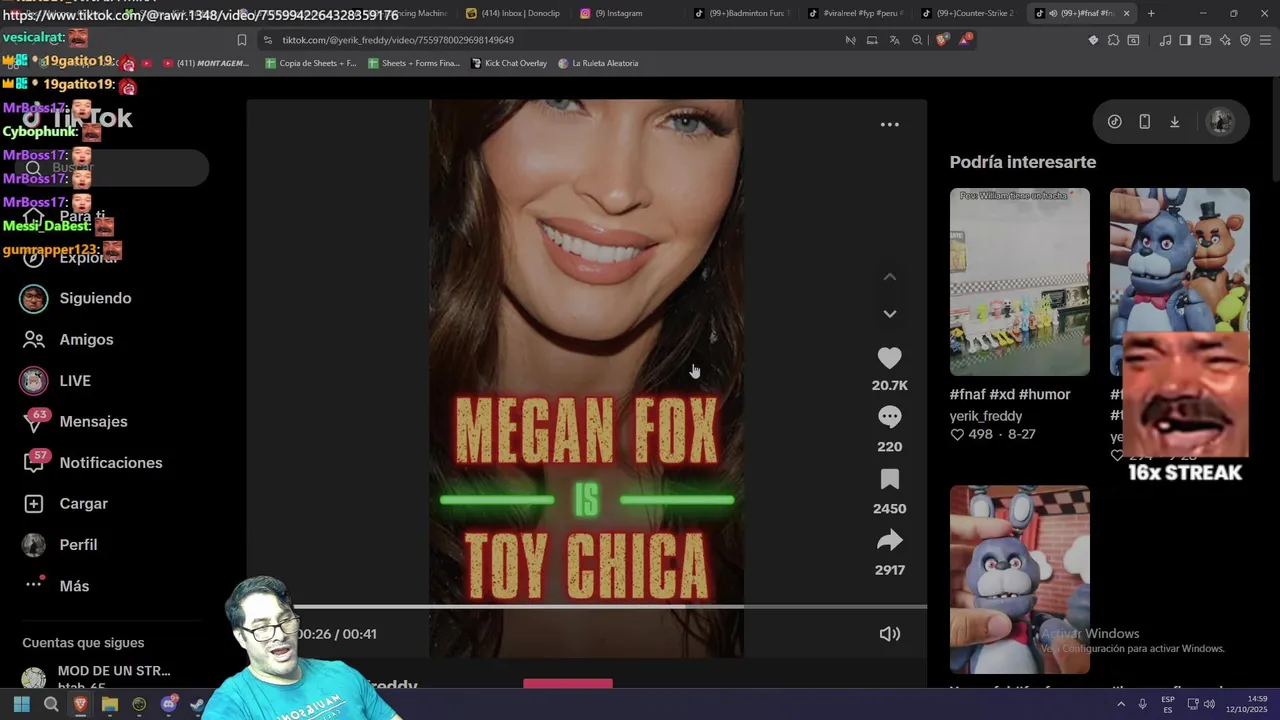Open the Leo AI sparkle icon
Viewport: 1280px width, 720px height.
point(1225,40)
